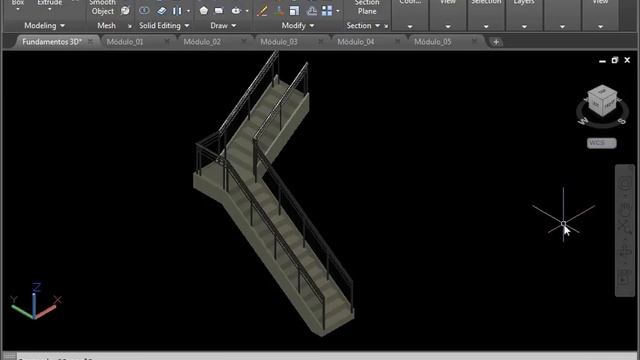Close the Módulo_03 tab

click(x=320, y=42)
